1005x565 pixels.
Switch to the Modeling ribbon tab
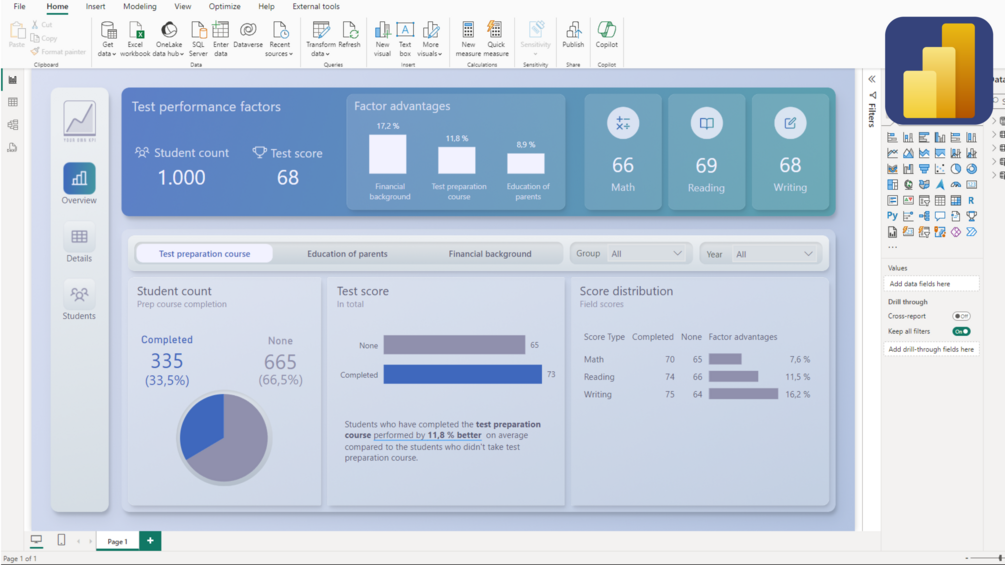pos(140,6)
